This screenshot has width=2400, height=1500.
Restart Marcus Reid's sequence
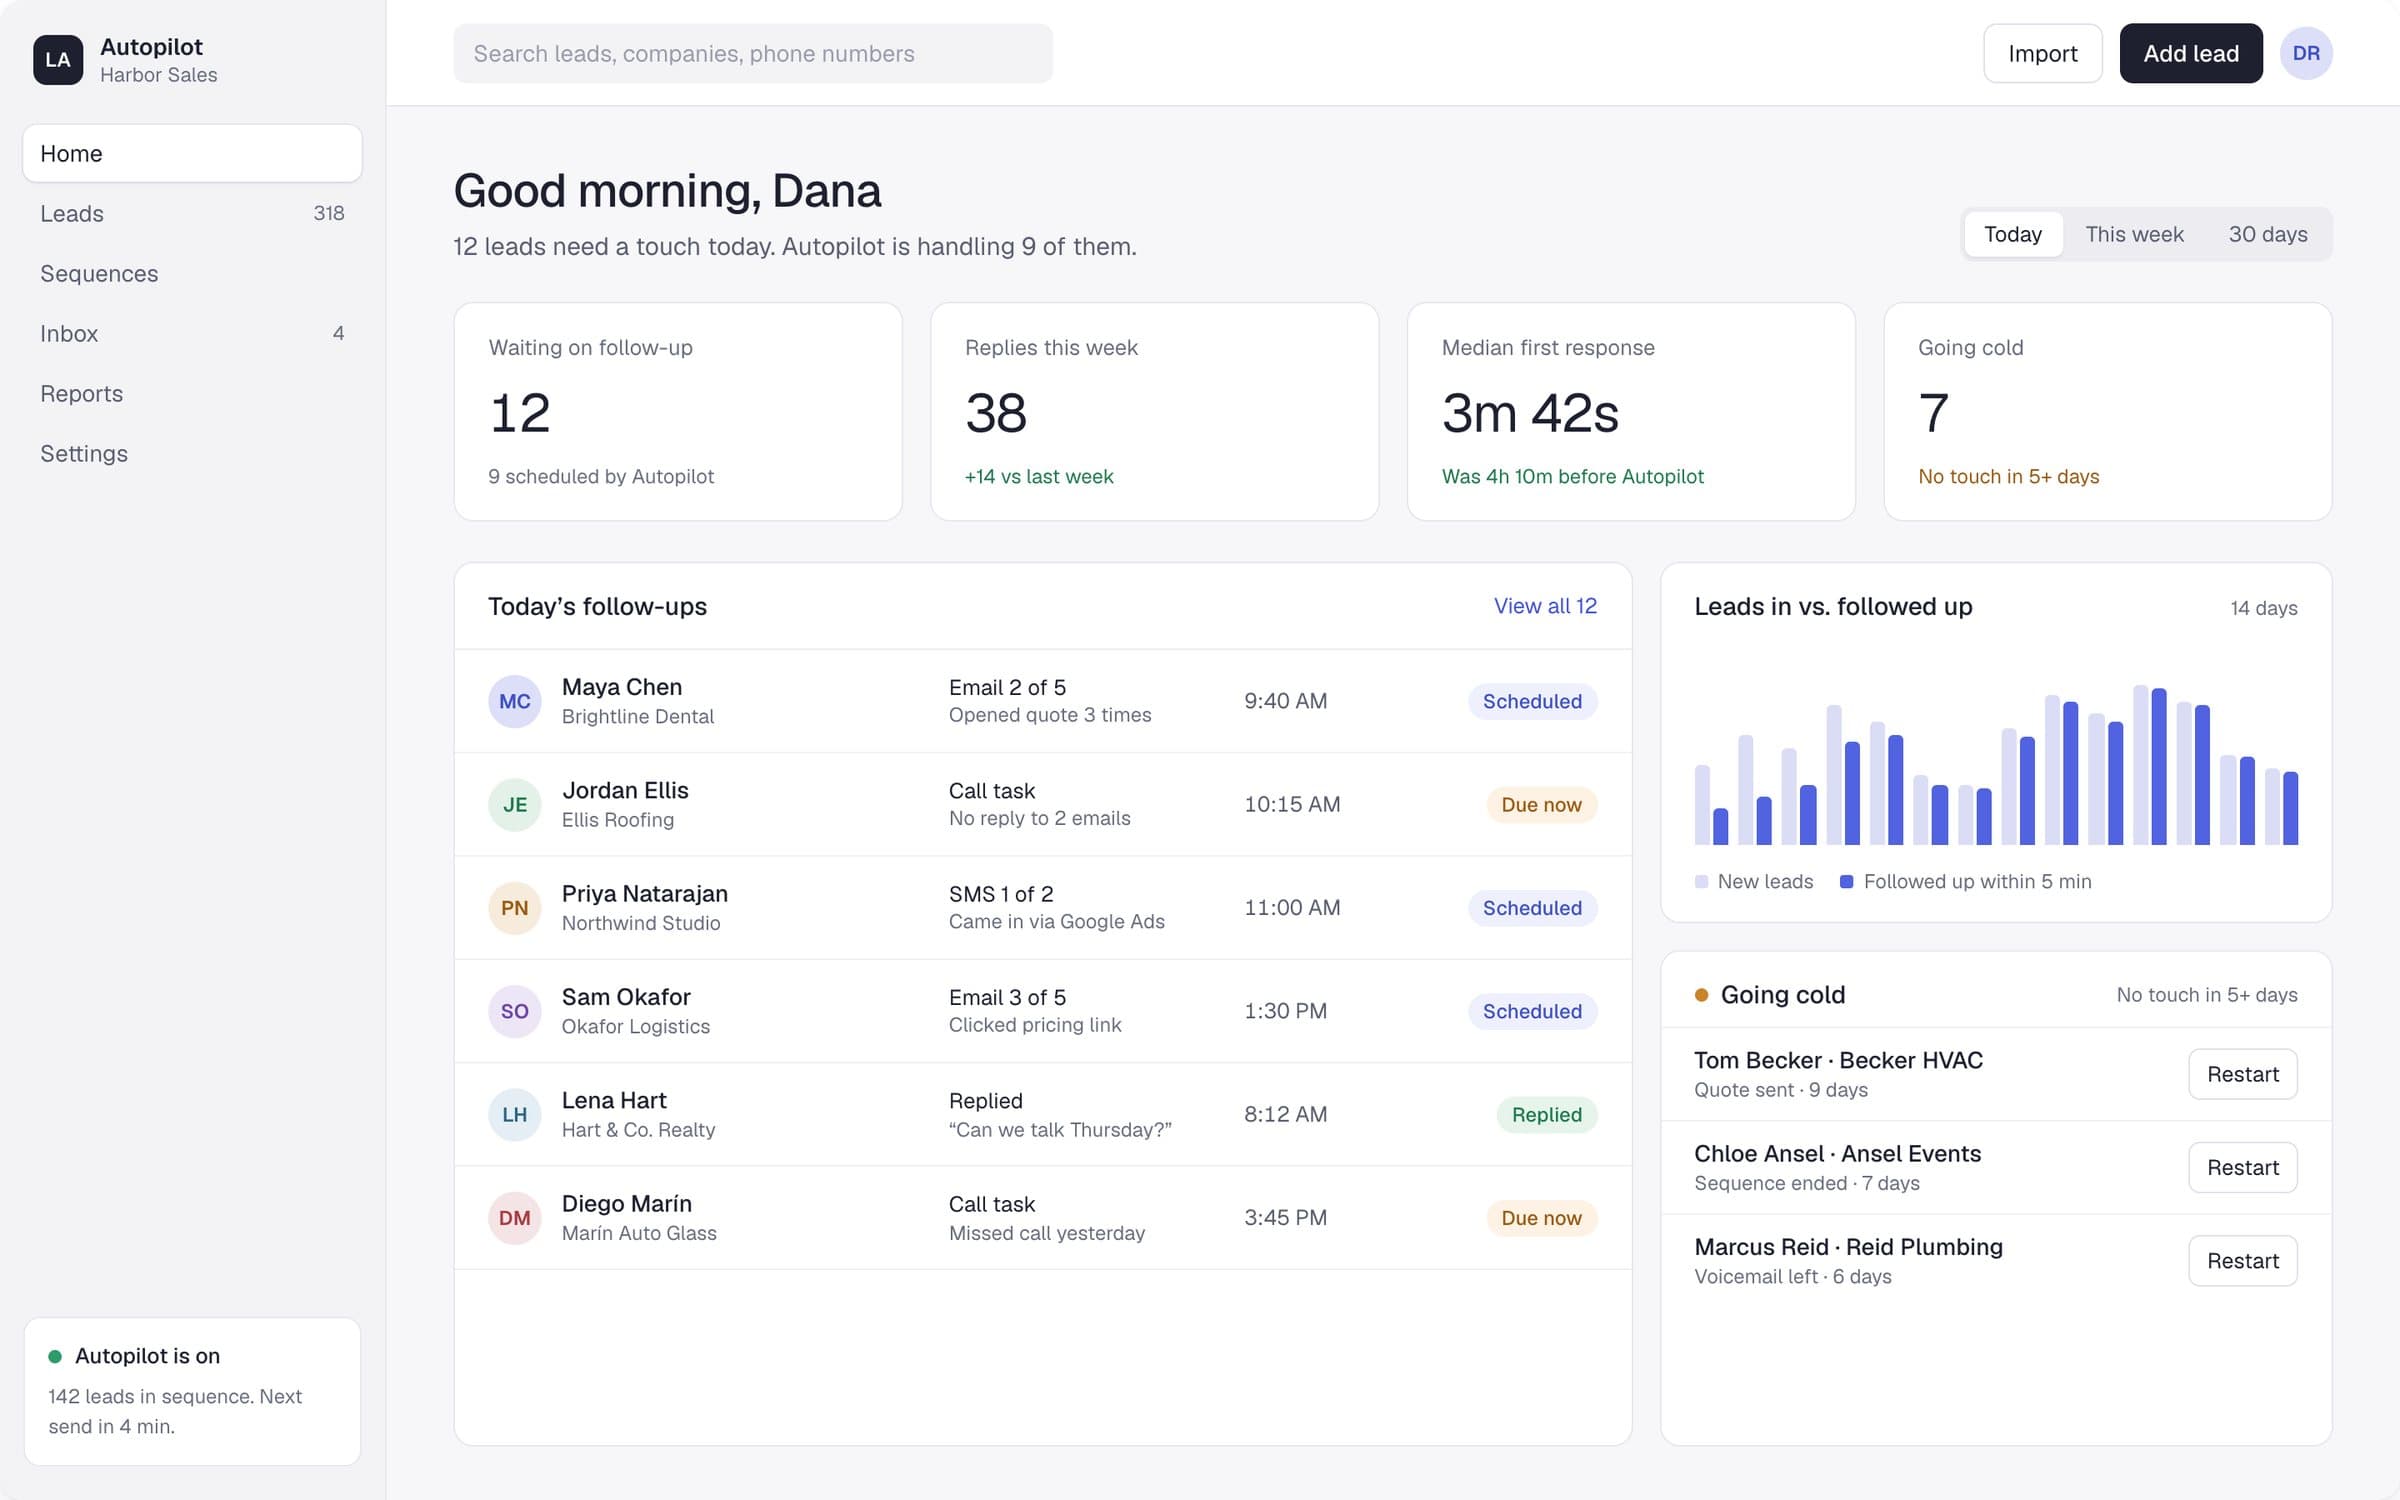click(x=2242, y=1261)
